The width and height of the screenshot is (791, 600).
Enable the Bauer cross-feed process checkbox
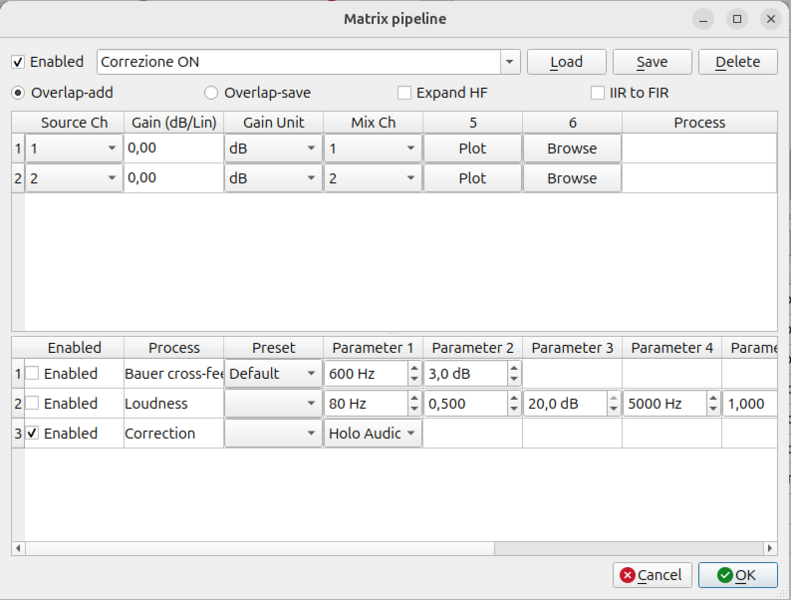[x=33, y=373]
